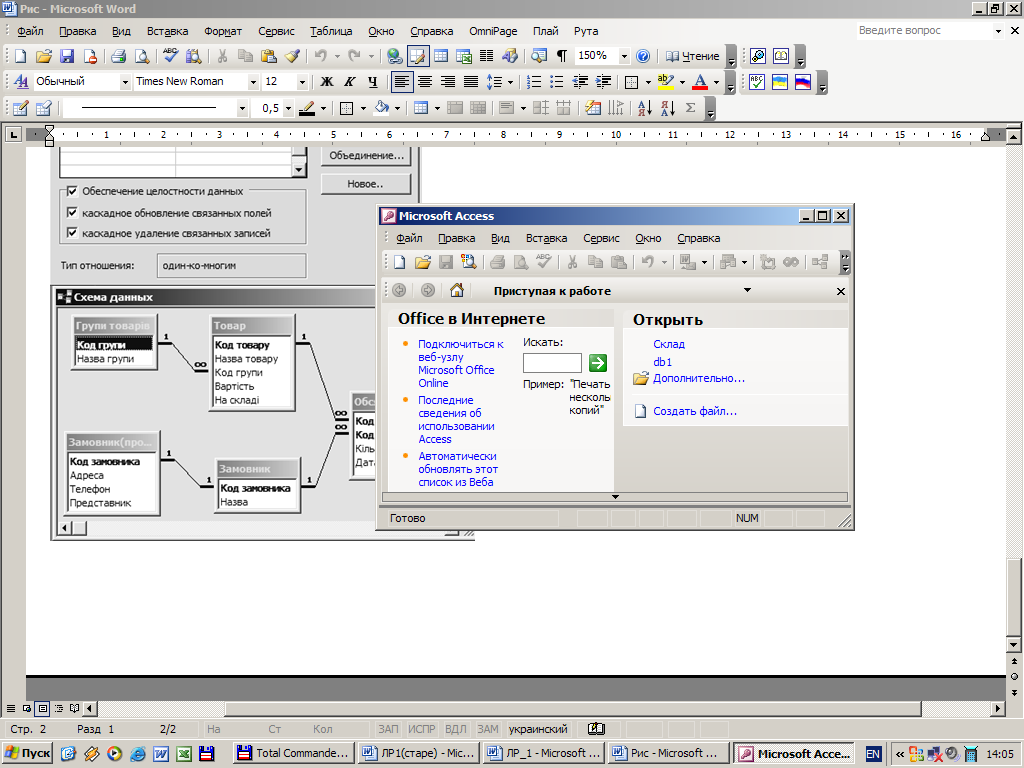Paste from clipboard in Word
This screenshot has width=1024, height=768.
268,56
